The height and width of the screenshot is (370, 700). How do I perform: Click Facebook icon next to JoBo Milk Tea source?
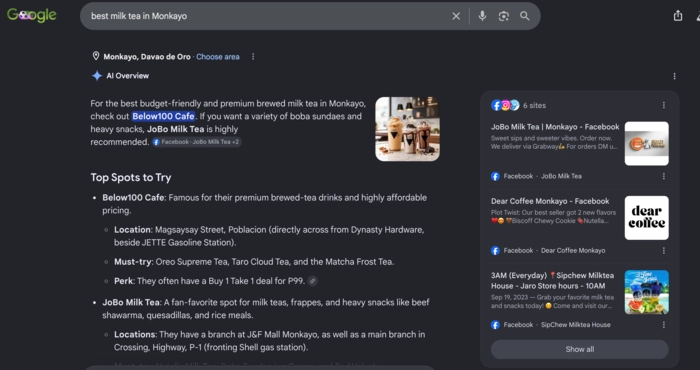495,176
